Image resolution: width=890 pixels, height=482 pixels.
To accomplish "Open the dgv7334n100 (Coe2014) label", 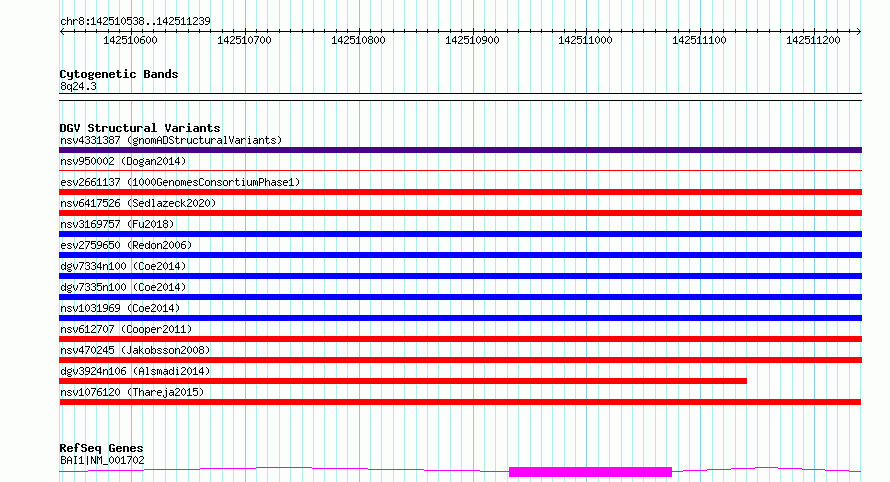I will click(123, 266).
